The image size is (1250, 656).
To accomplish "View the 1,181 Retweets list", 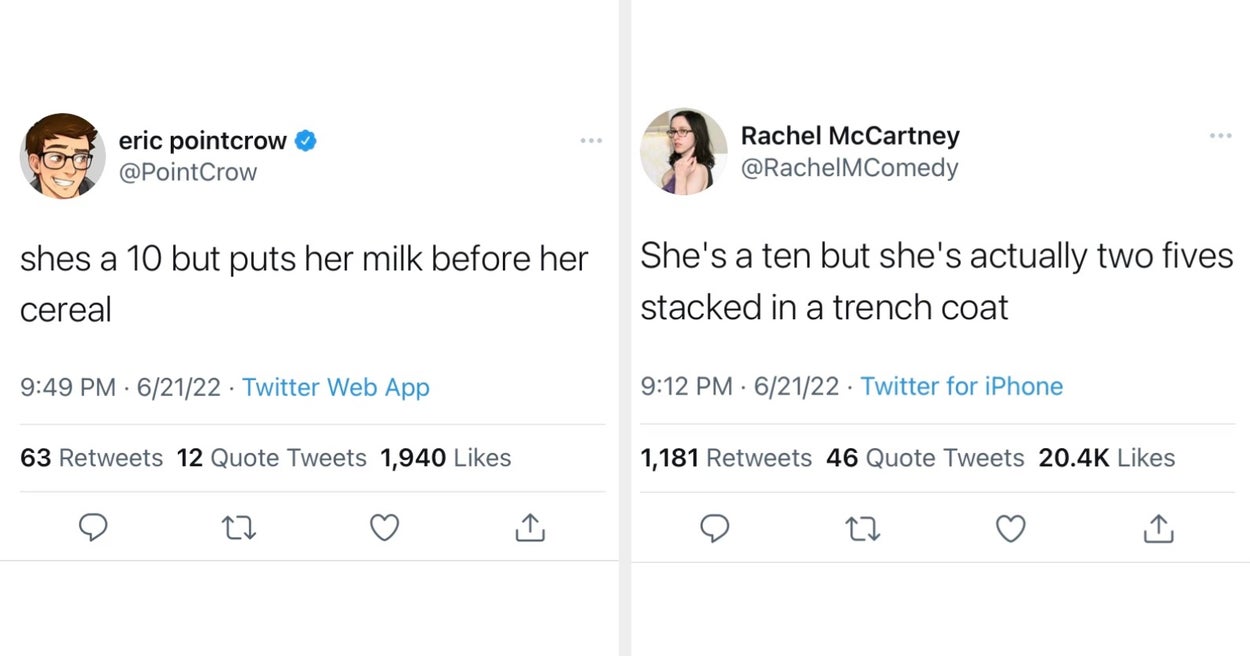I will point(726,458).
